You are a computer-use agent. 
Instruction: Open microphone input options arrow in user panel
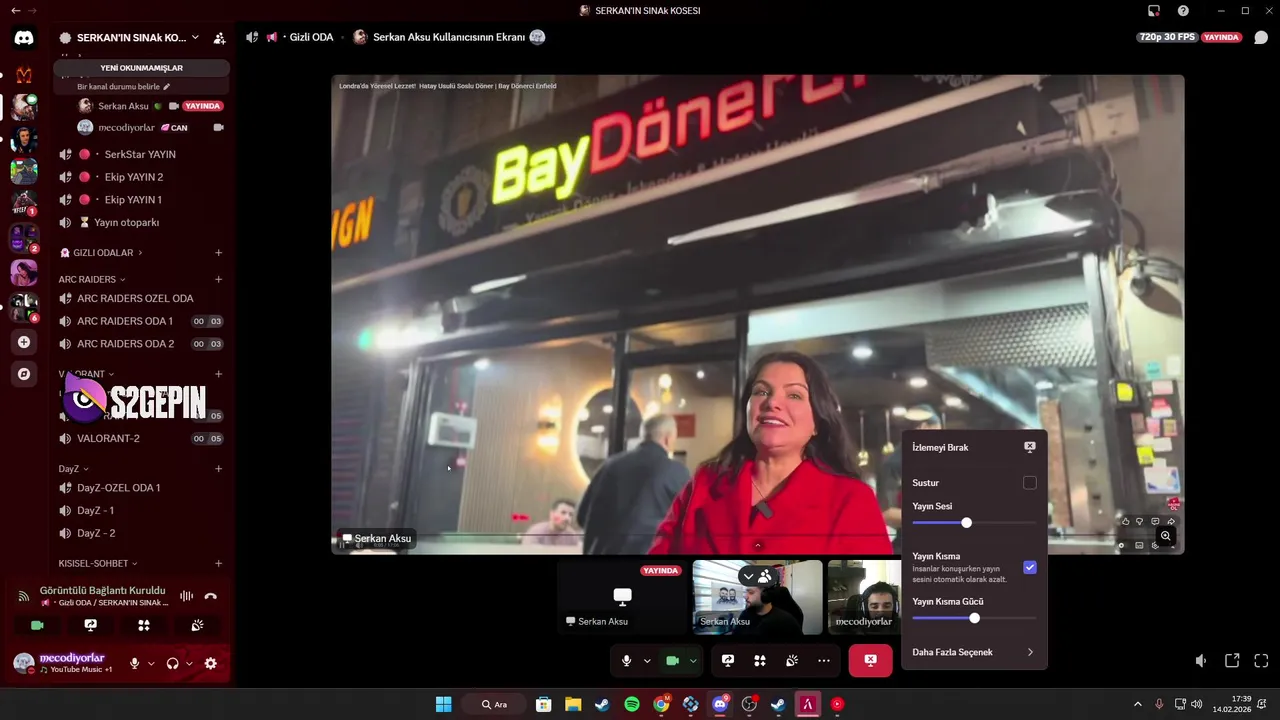click(151, 663)
